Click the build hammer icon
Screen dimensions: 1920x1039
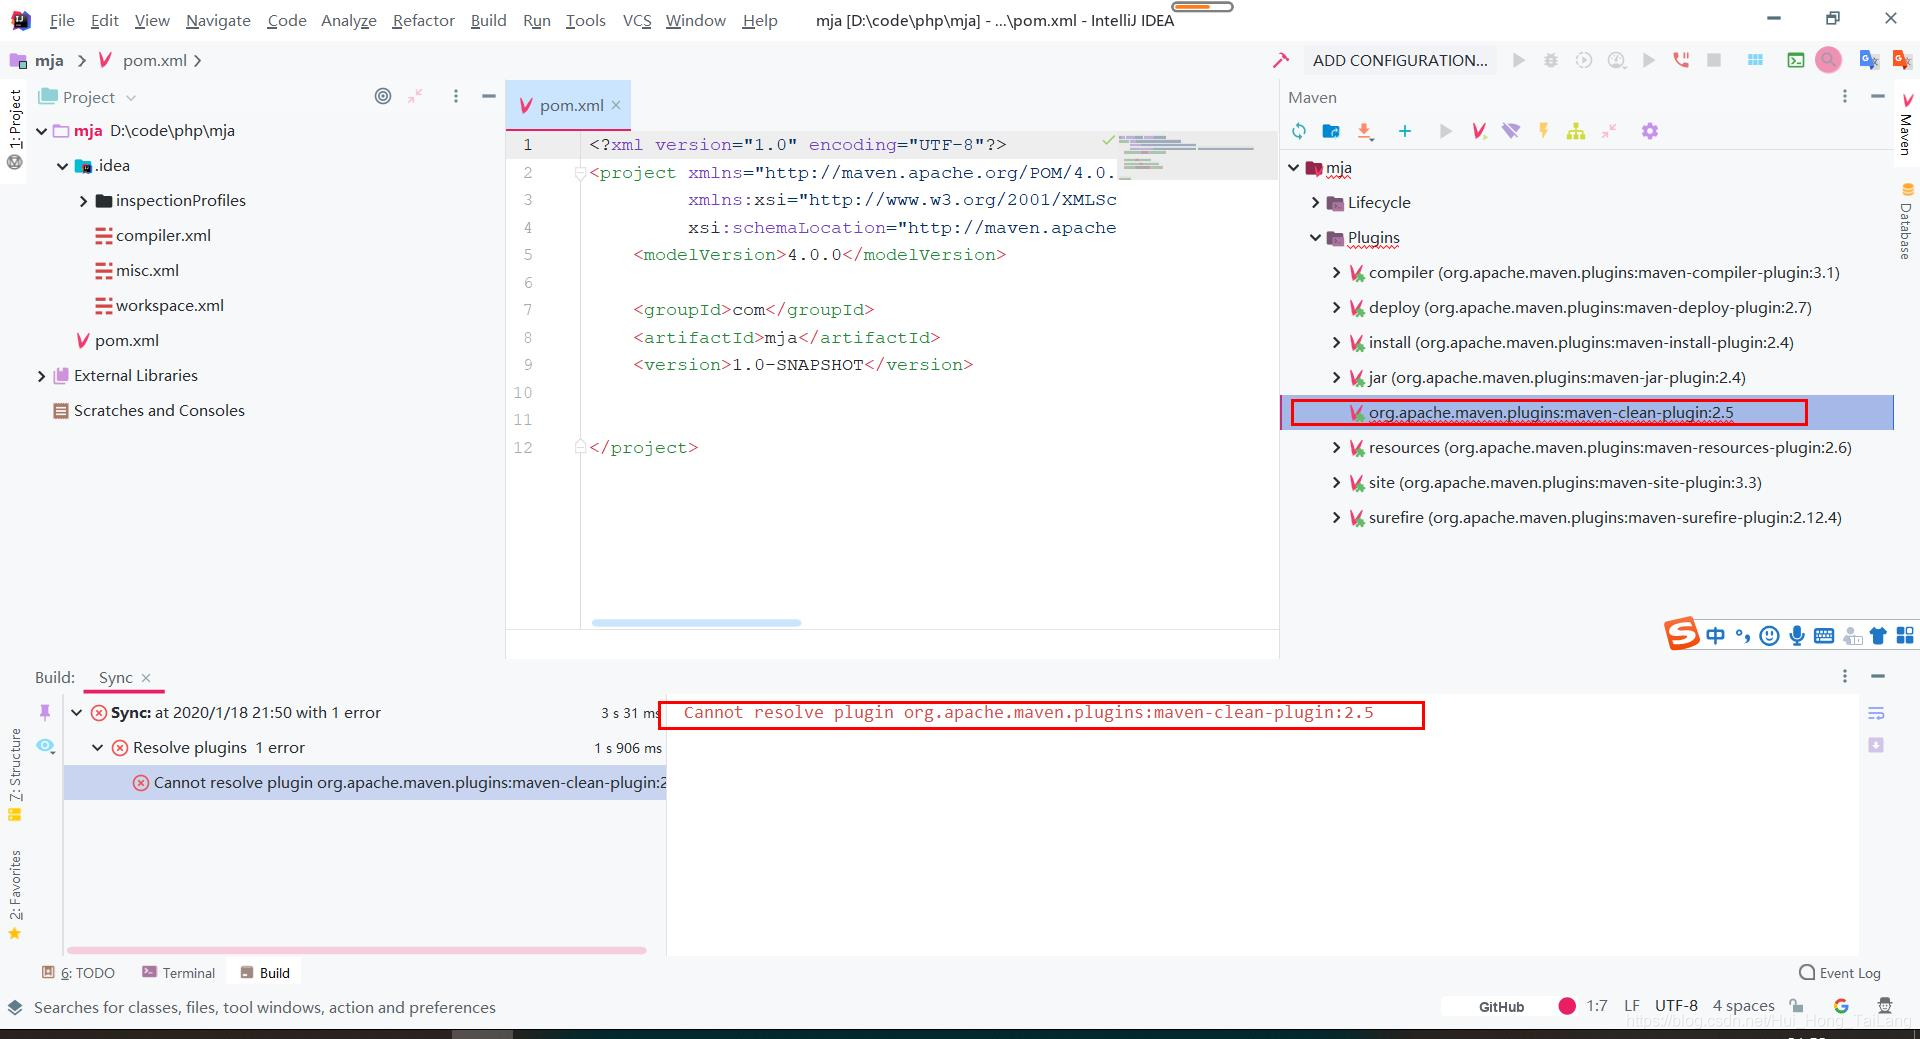coord(1281,60)
